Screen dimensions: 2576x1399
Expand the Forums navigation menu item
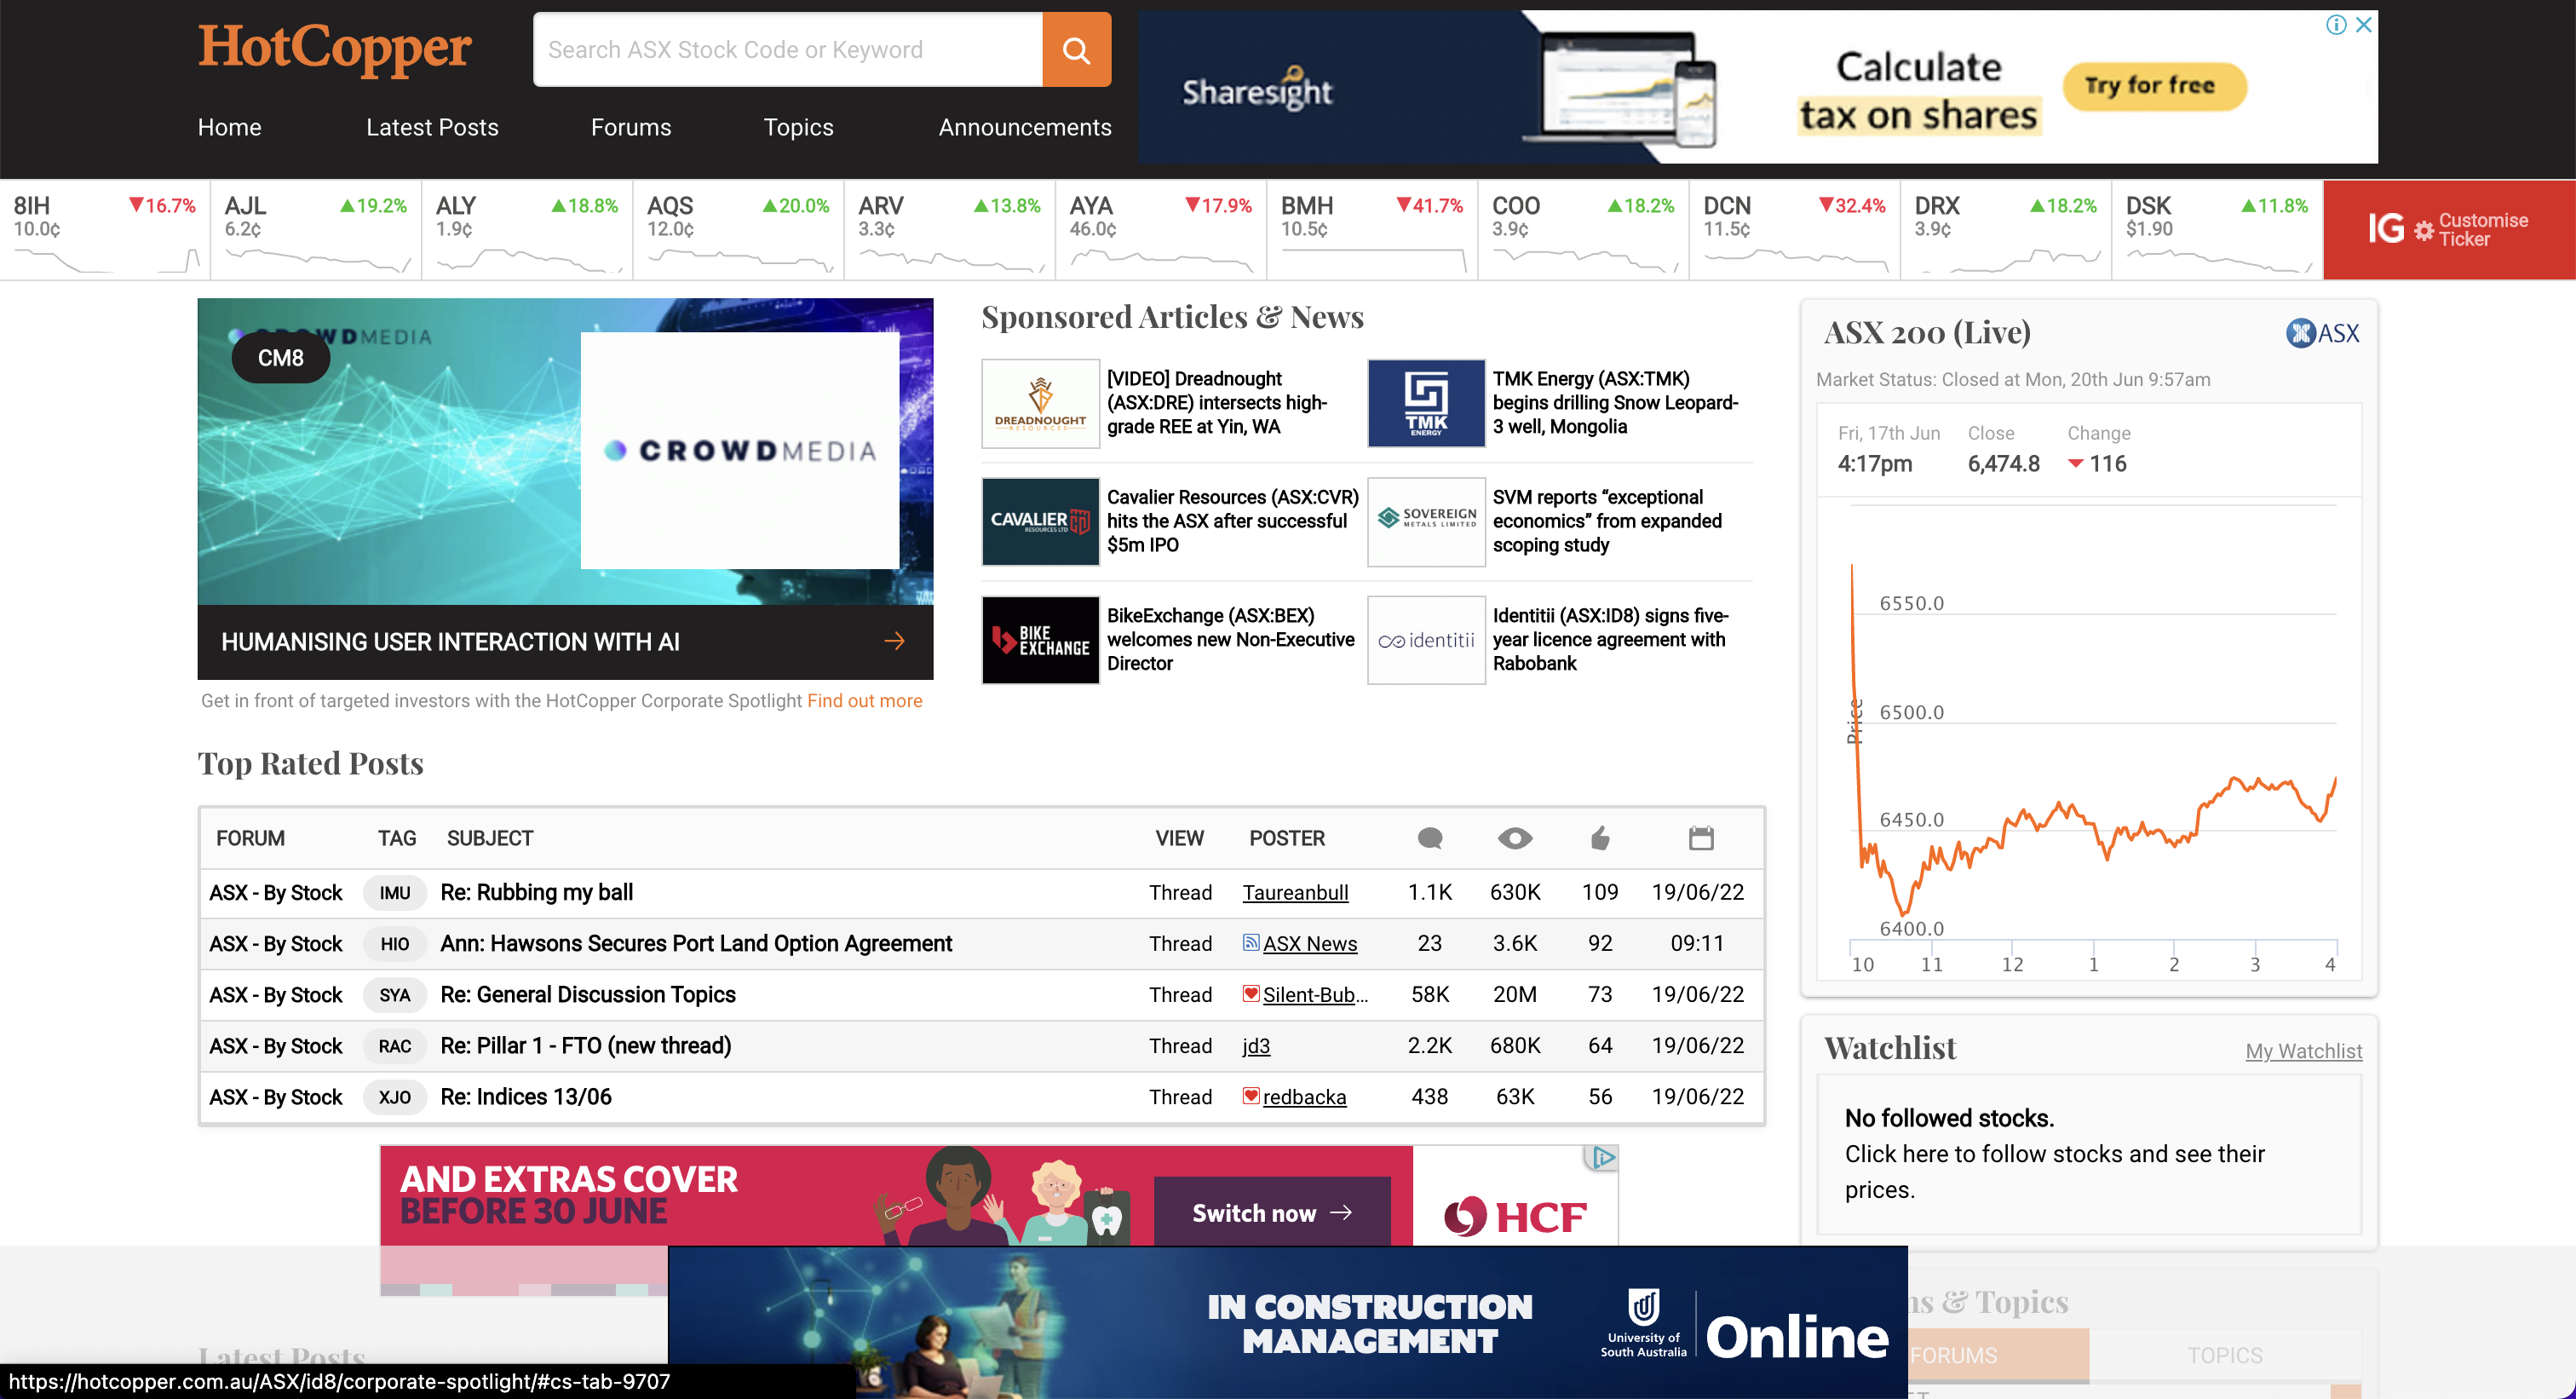[x=632, y=126]
